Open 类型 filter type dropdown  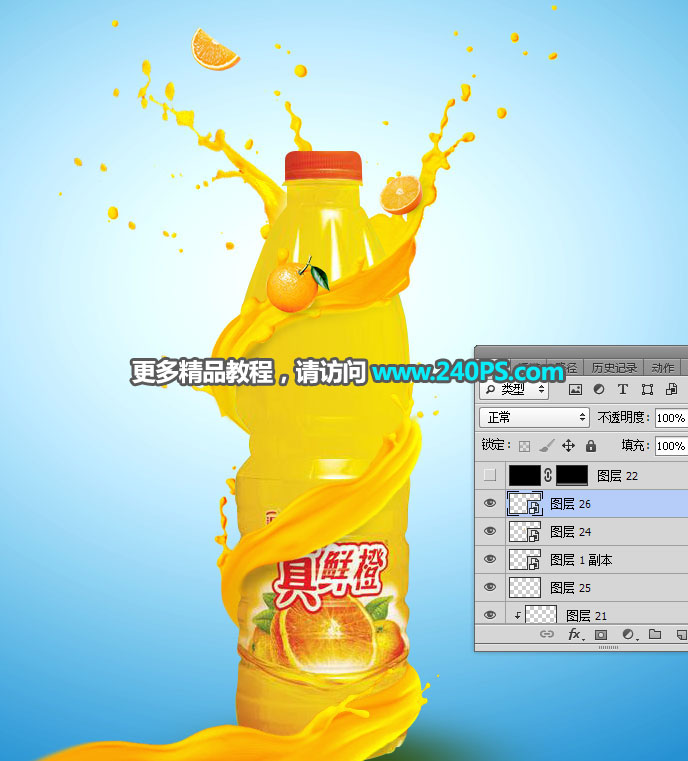(x=514, y=389)
